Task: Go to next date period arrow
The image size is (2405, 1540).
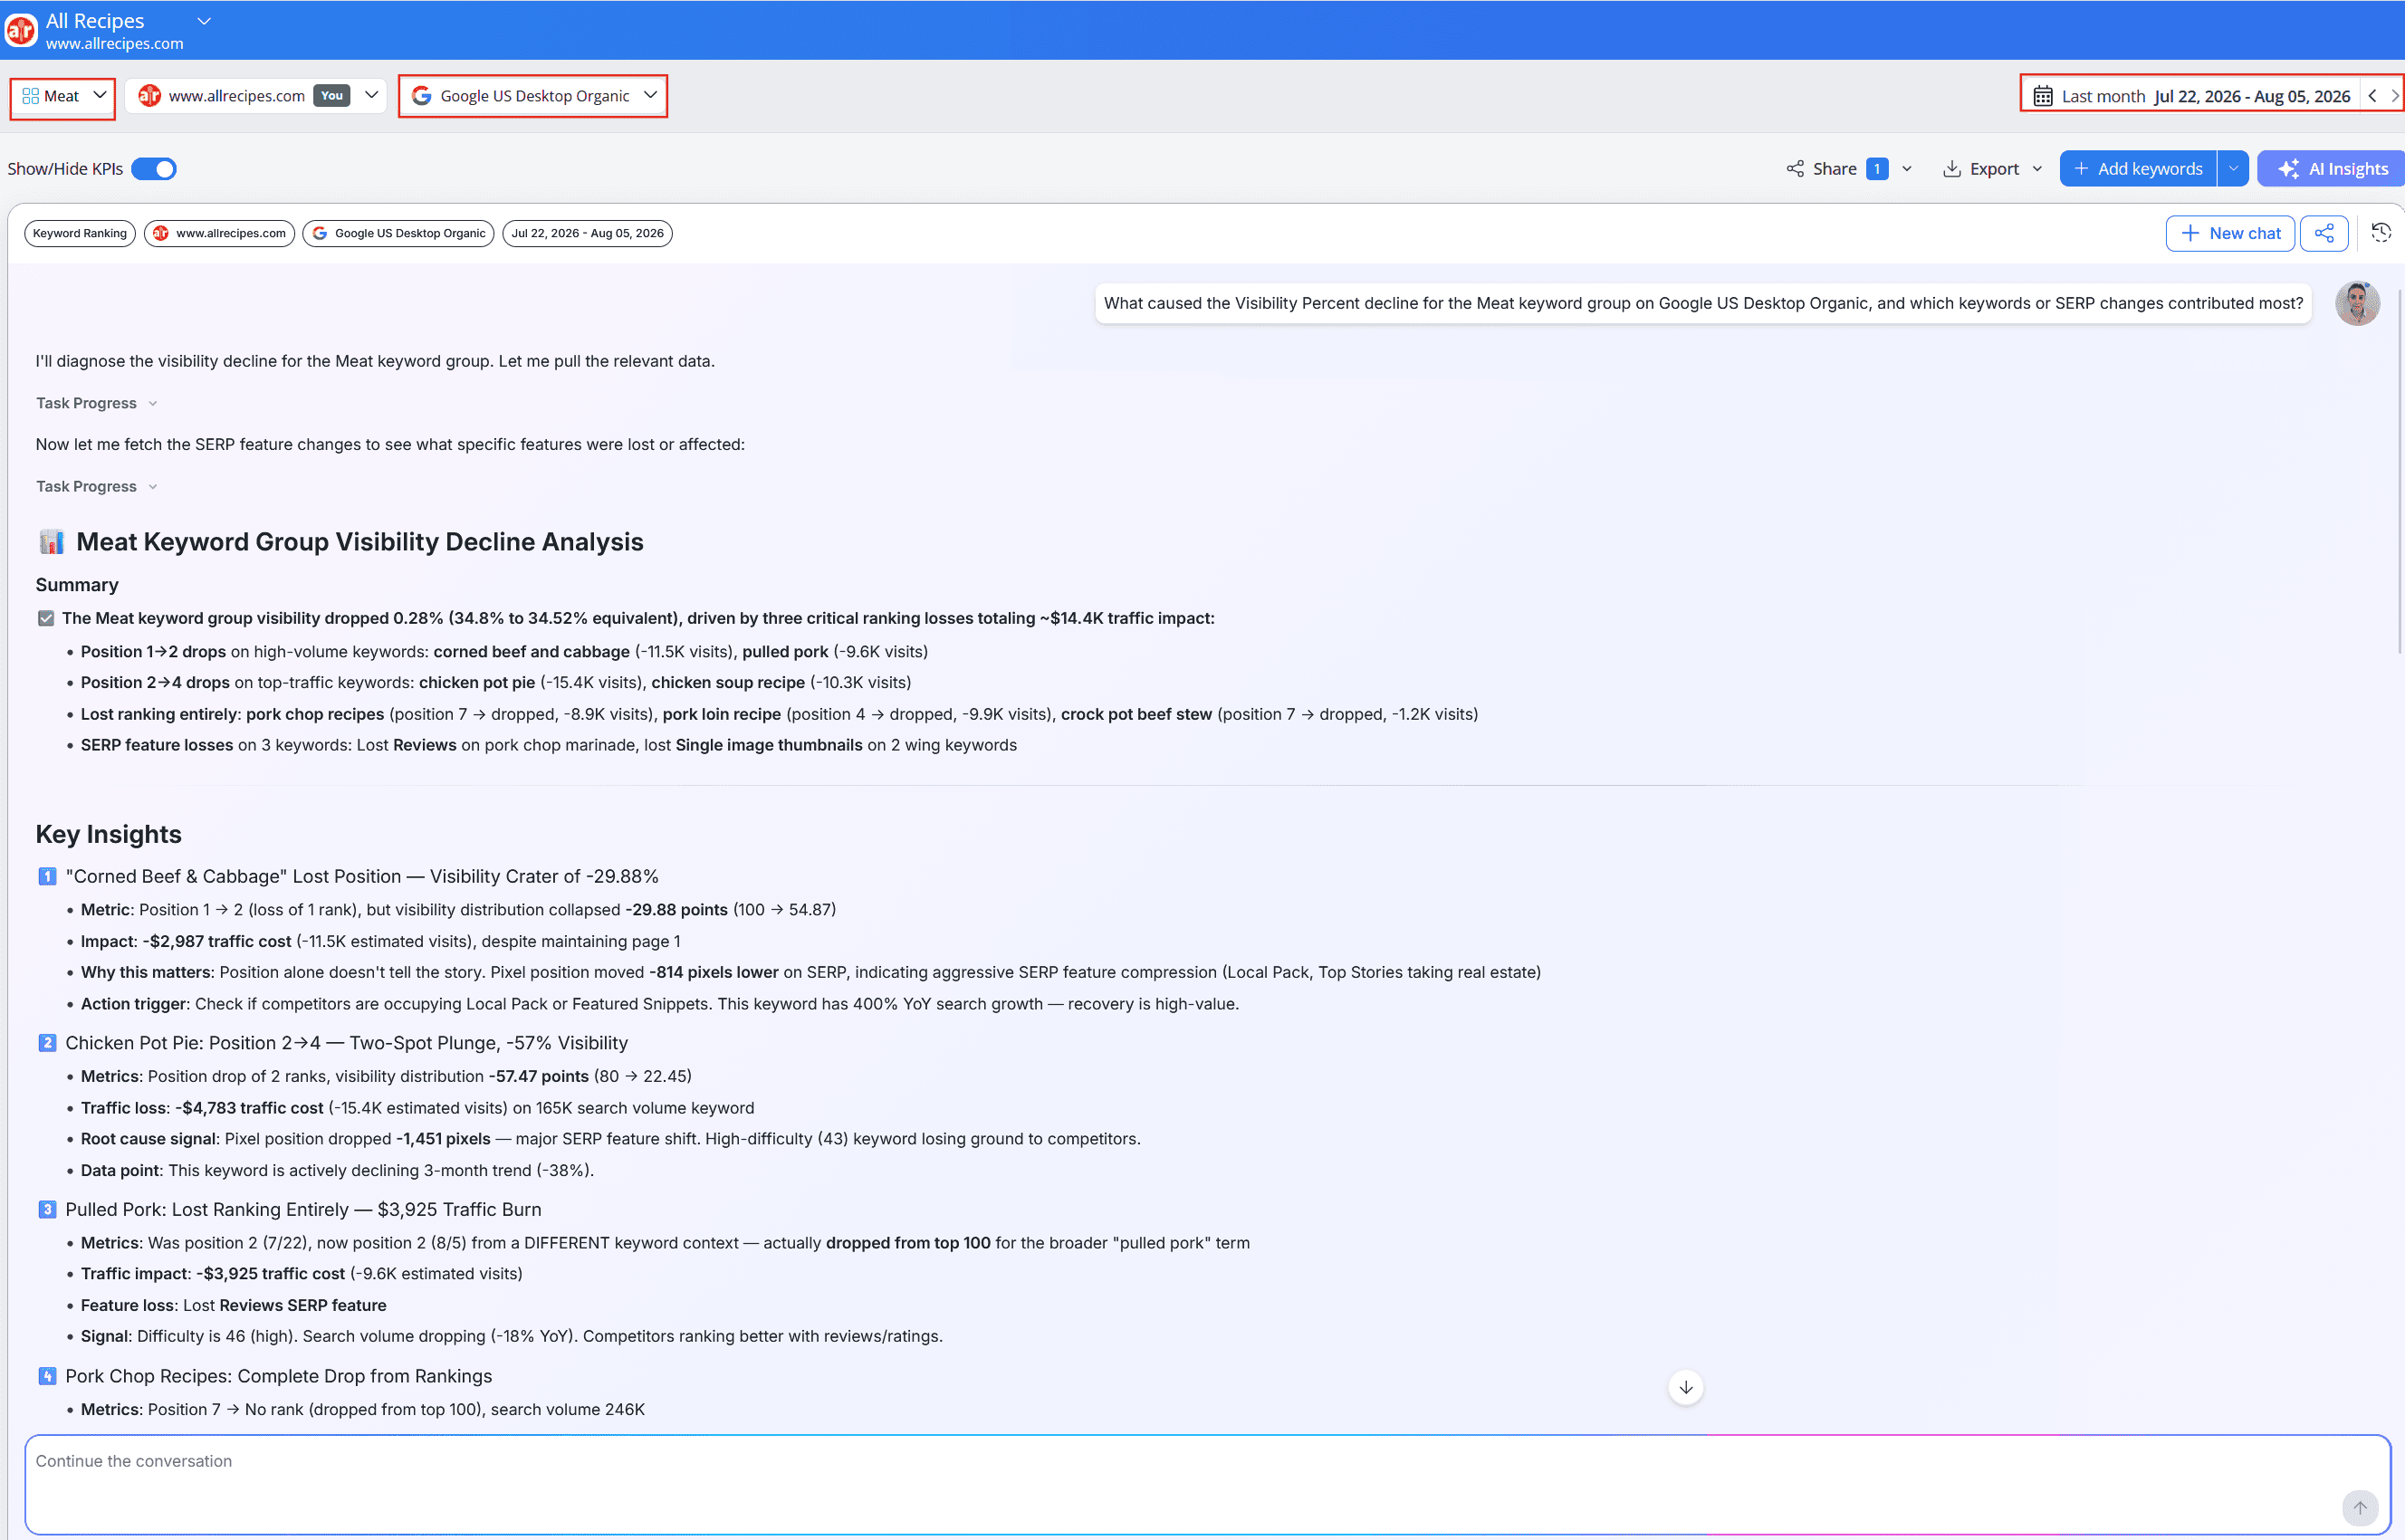Action: point(2394,96)
